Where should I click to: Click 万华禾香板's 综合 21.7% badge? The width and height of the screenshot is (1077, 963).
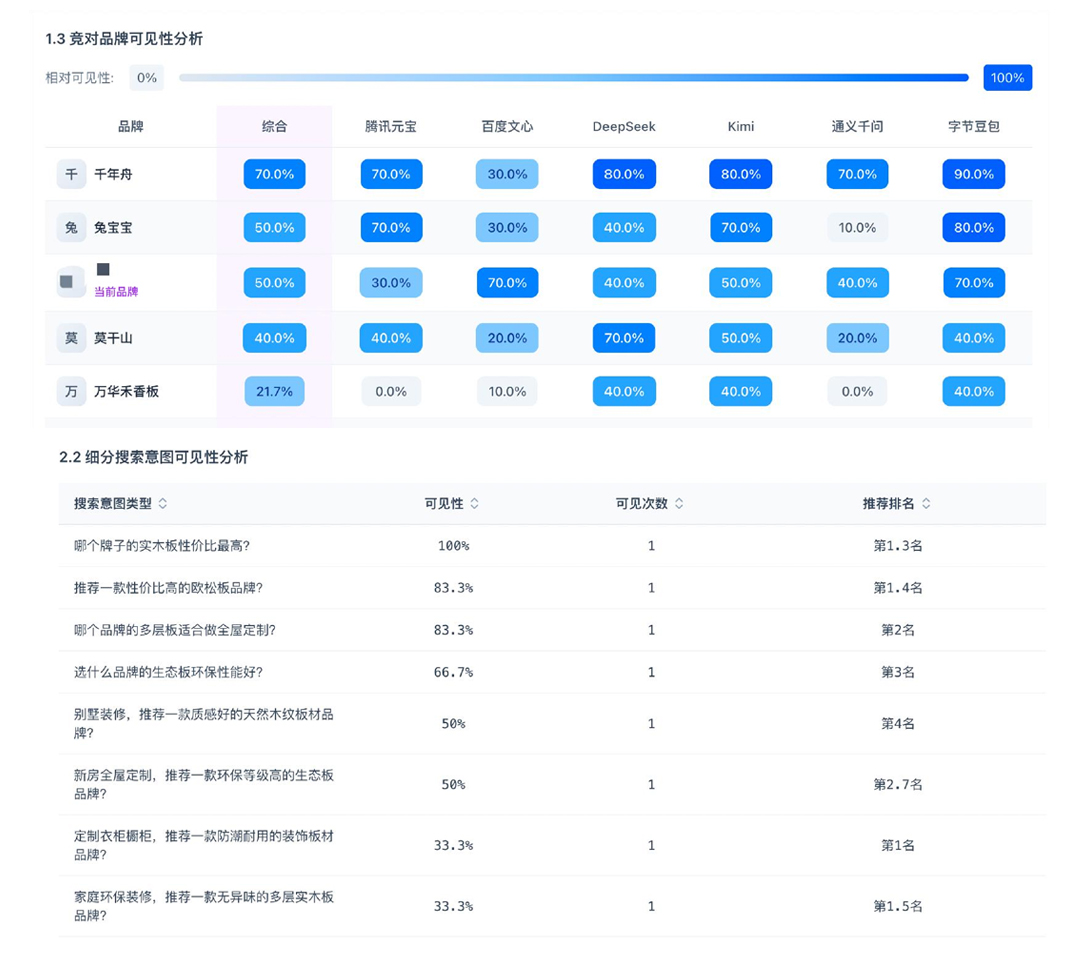click(274, 392)
